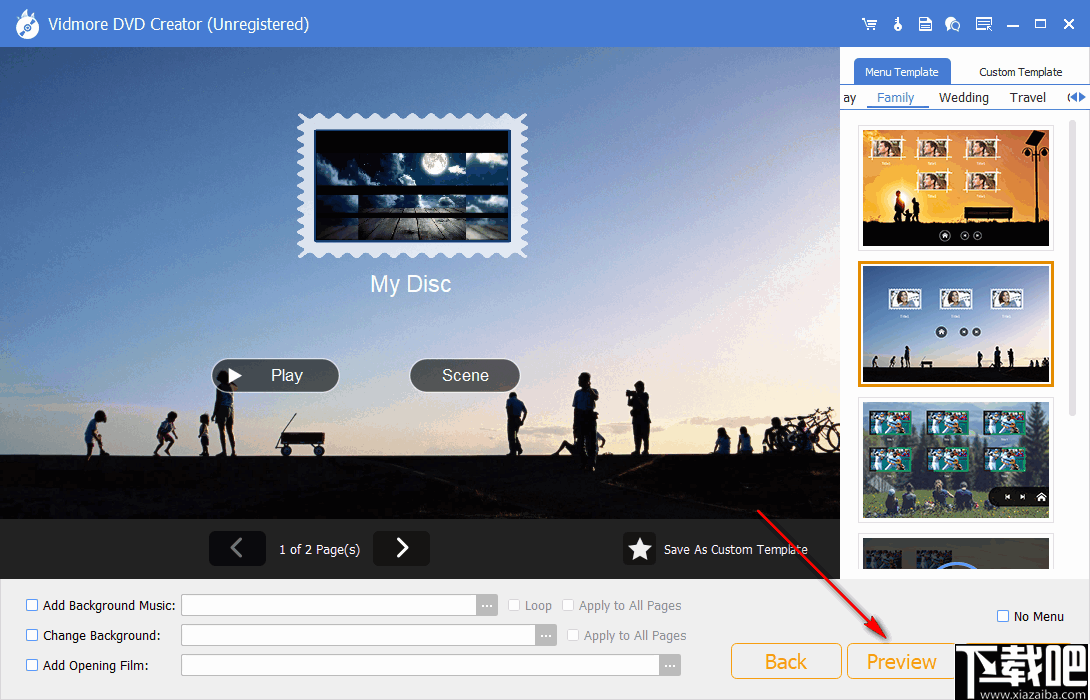Open the titlebar menu icon
The image size is (1090, 700).
tap(983, 23)
